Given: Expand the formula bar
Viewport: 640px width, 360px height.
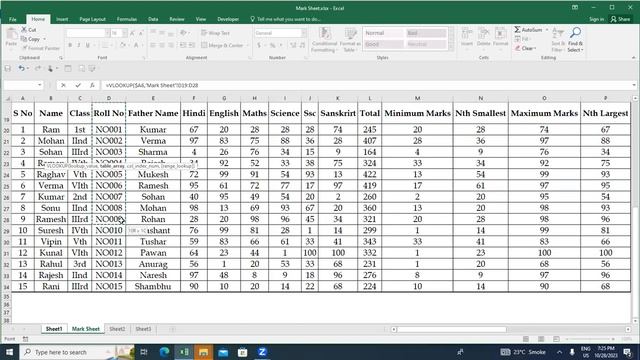Looking at the screenshot, I should 634,85.
